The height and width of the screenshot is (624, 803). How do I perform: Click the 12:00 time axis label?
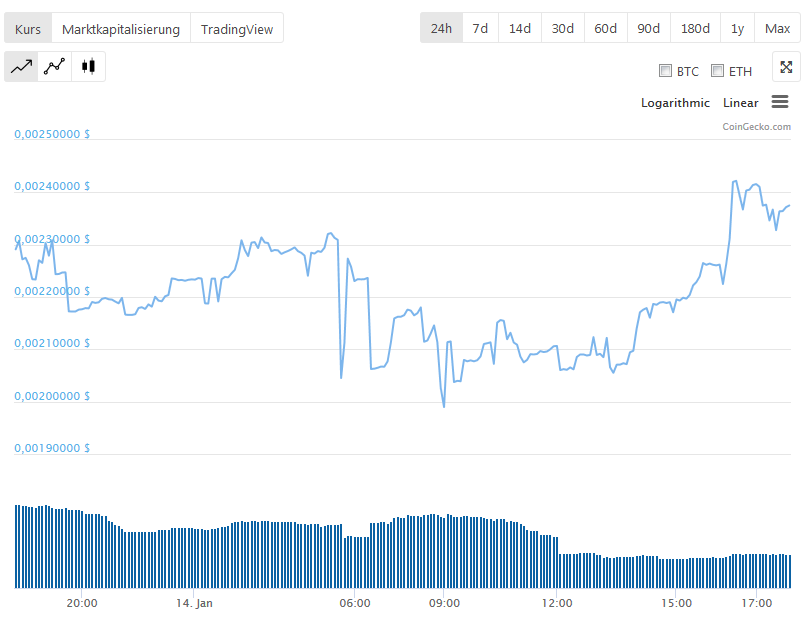[557, 603]
